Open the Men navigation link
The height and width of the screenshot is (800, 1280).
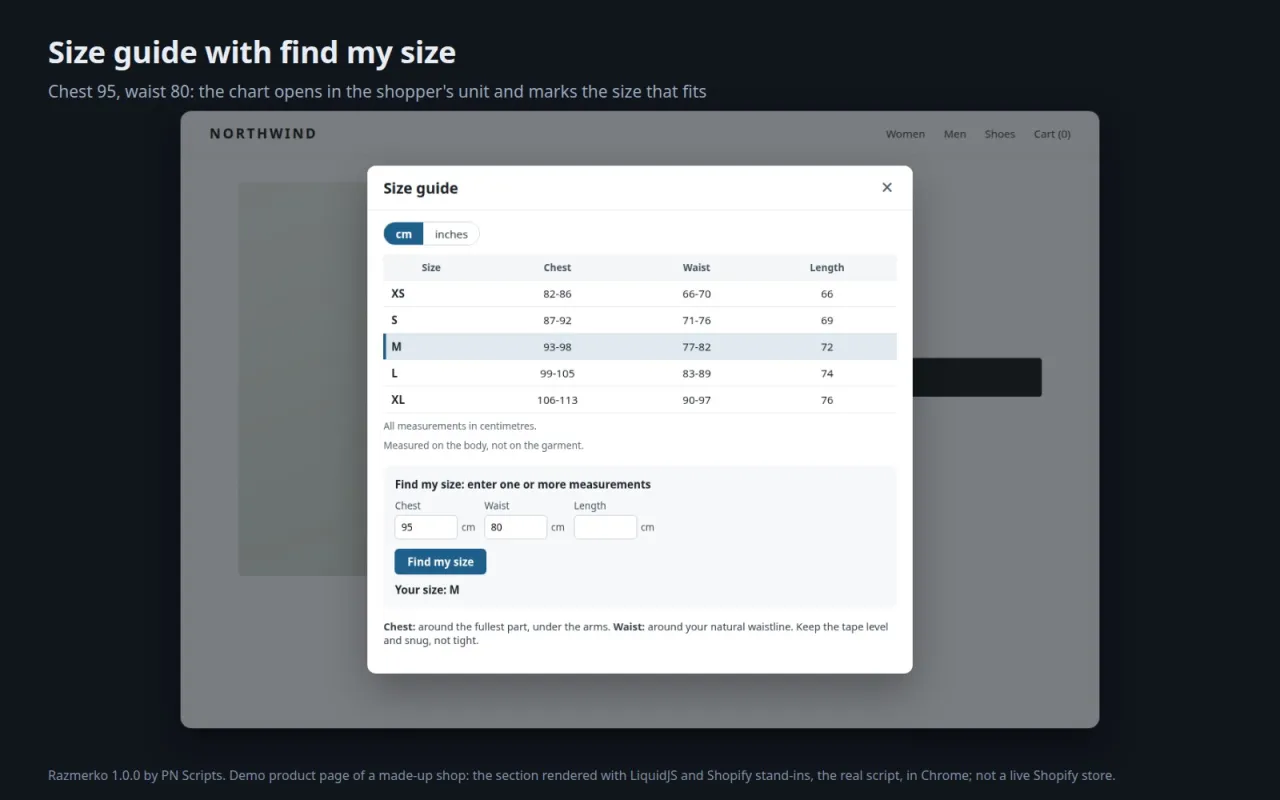(955, 134)
